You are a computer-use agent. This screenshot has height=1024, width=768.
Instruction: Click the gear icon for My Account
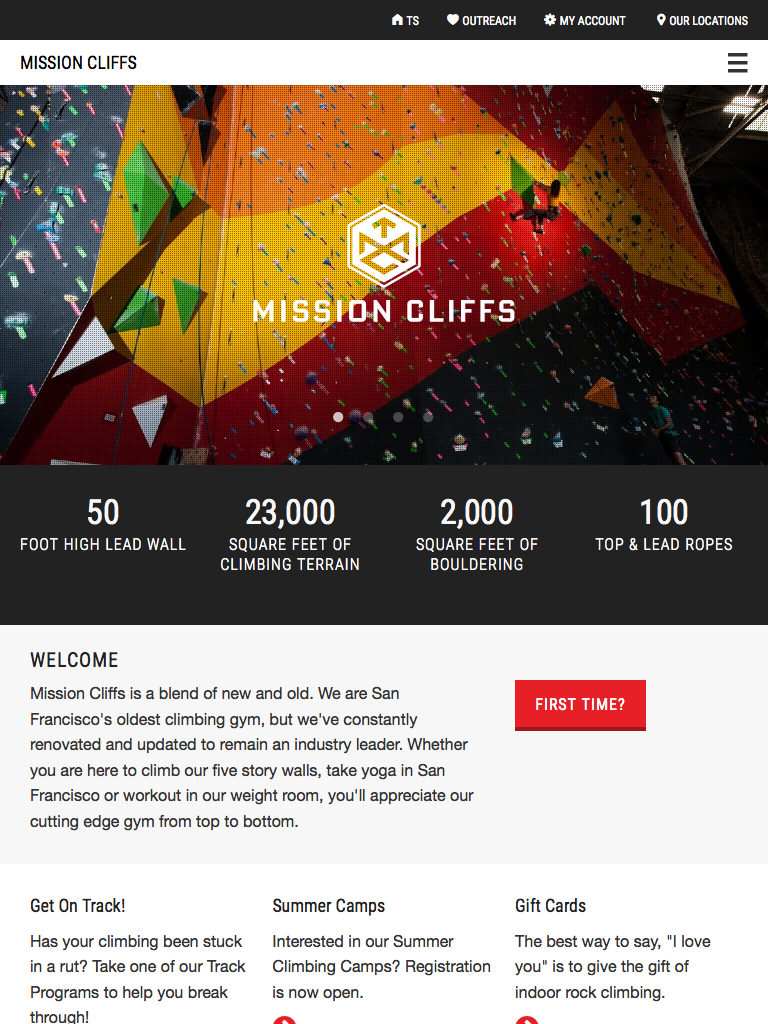tap(550, 20)
